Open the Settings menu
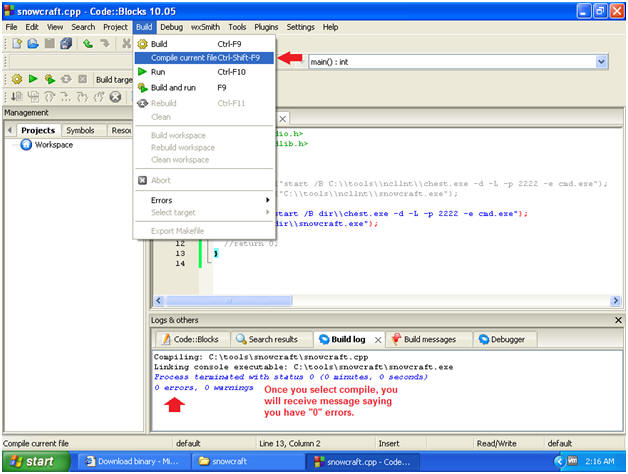 pos(300,27)
